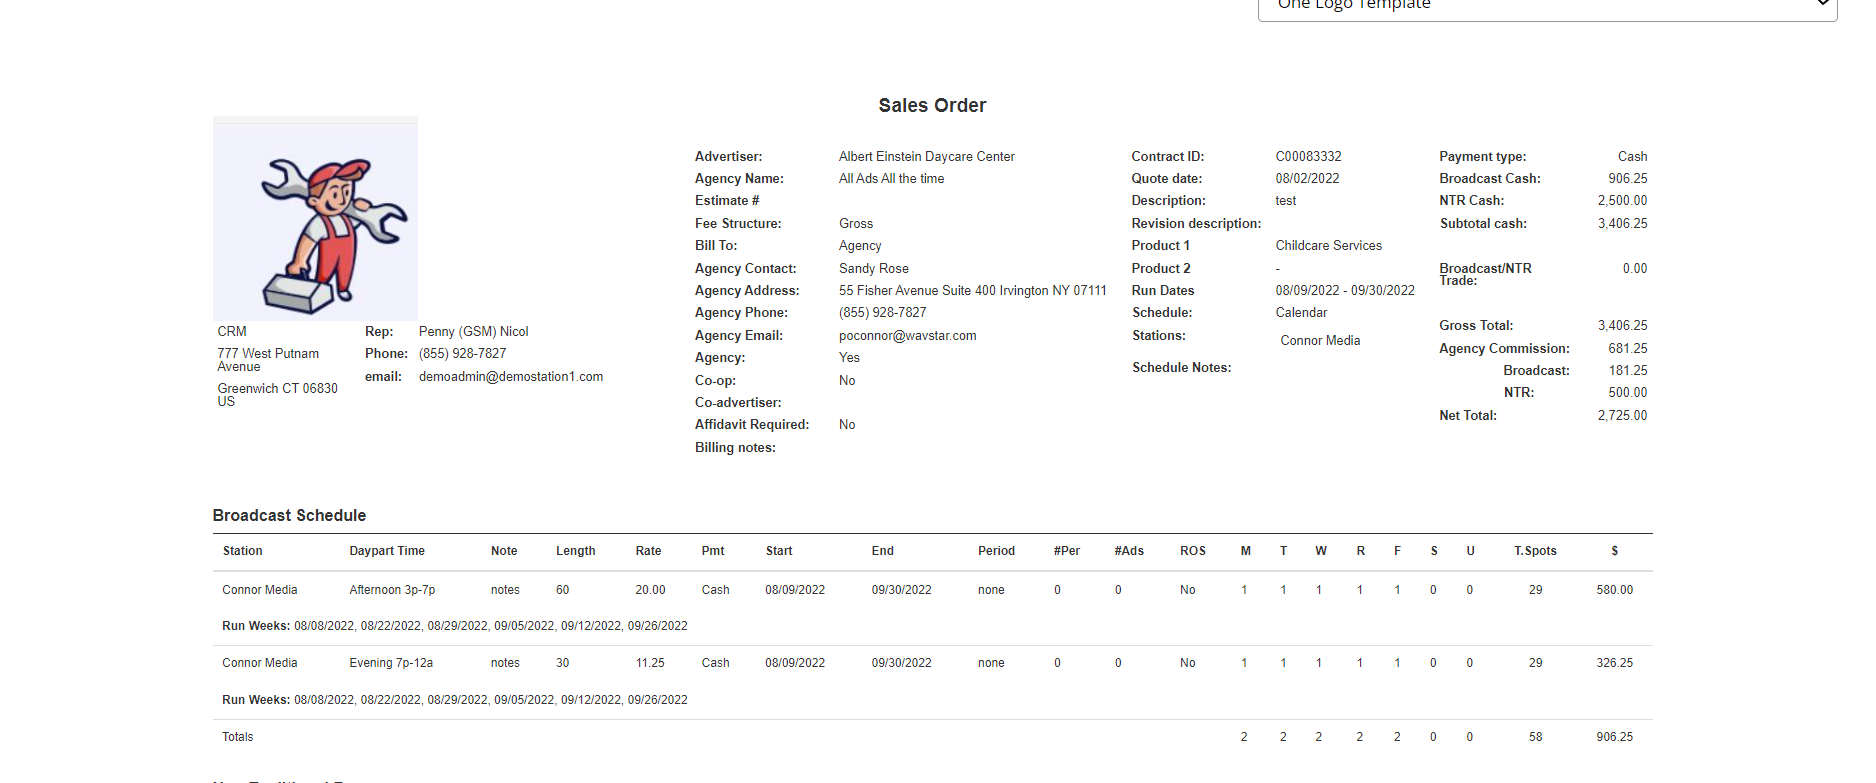The height and width of the screenshot is (783, 1876).
Task: Click the Station column header
Action: pos(242,551)
